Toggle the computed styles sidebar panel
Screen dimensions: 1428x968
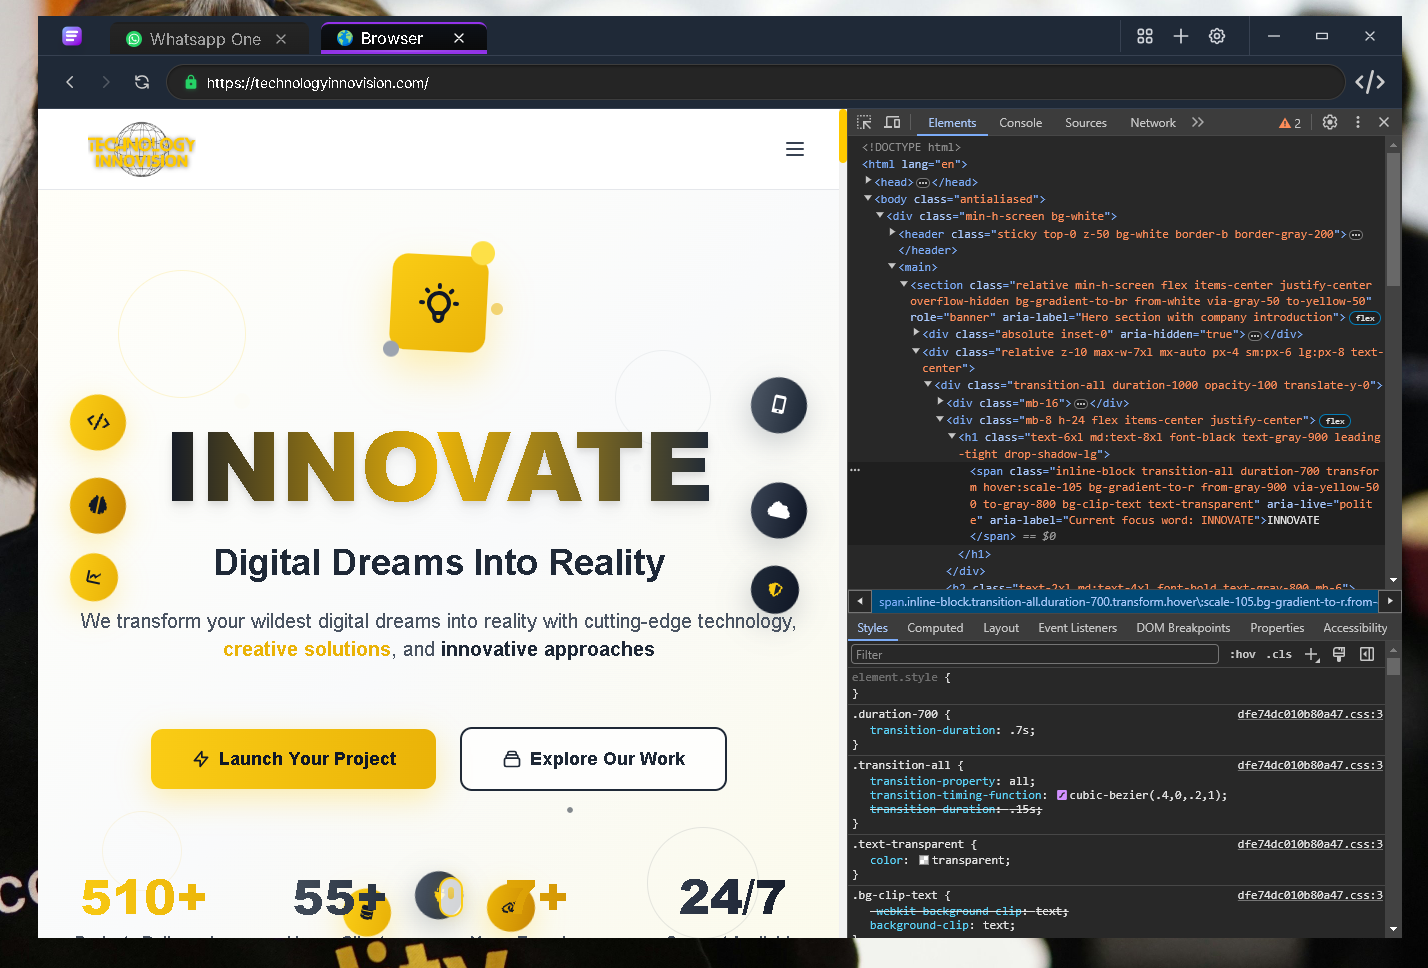pos(1367,654)
